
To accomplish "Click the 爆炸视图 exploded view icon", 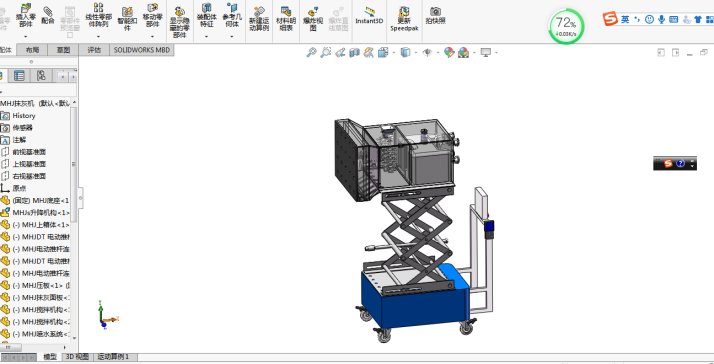I will 313,19.
